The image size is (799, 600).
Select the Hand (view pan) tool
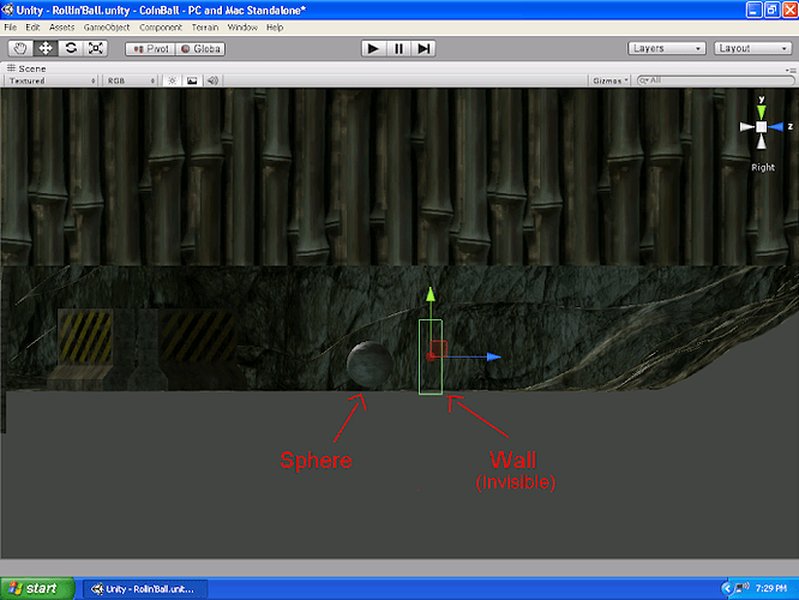click(20, 48)
